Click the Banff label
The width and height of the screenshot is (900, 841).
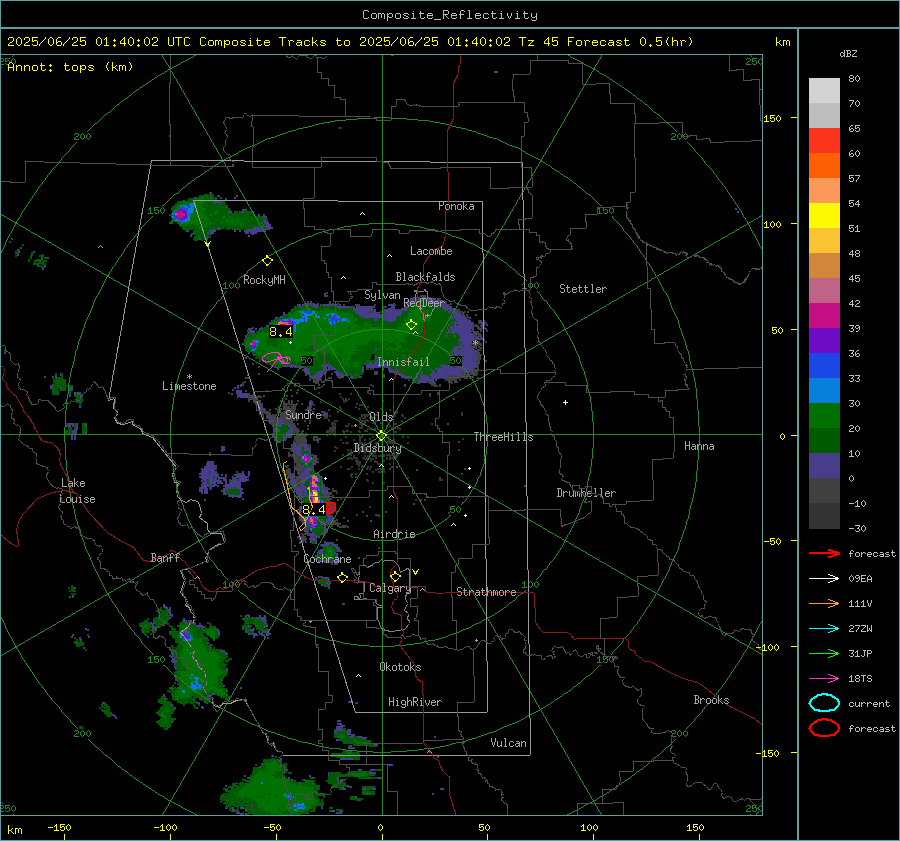[x=165, y=557]
